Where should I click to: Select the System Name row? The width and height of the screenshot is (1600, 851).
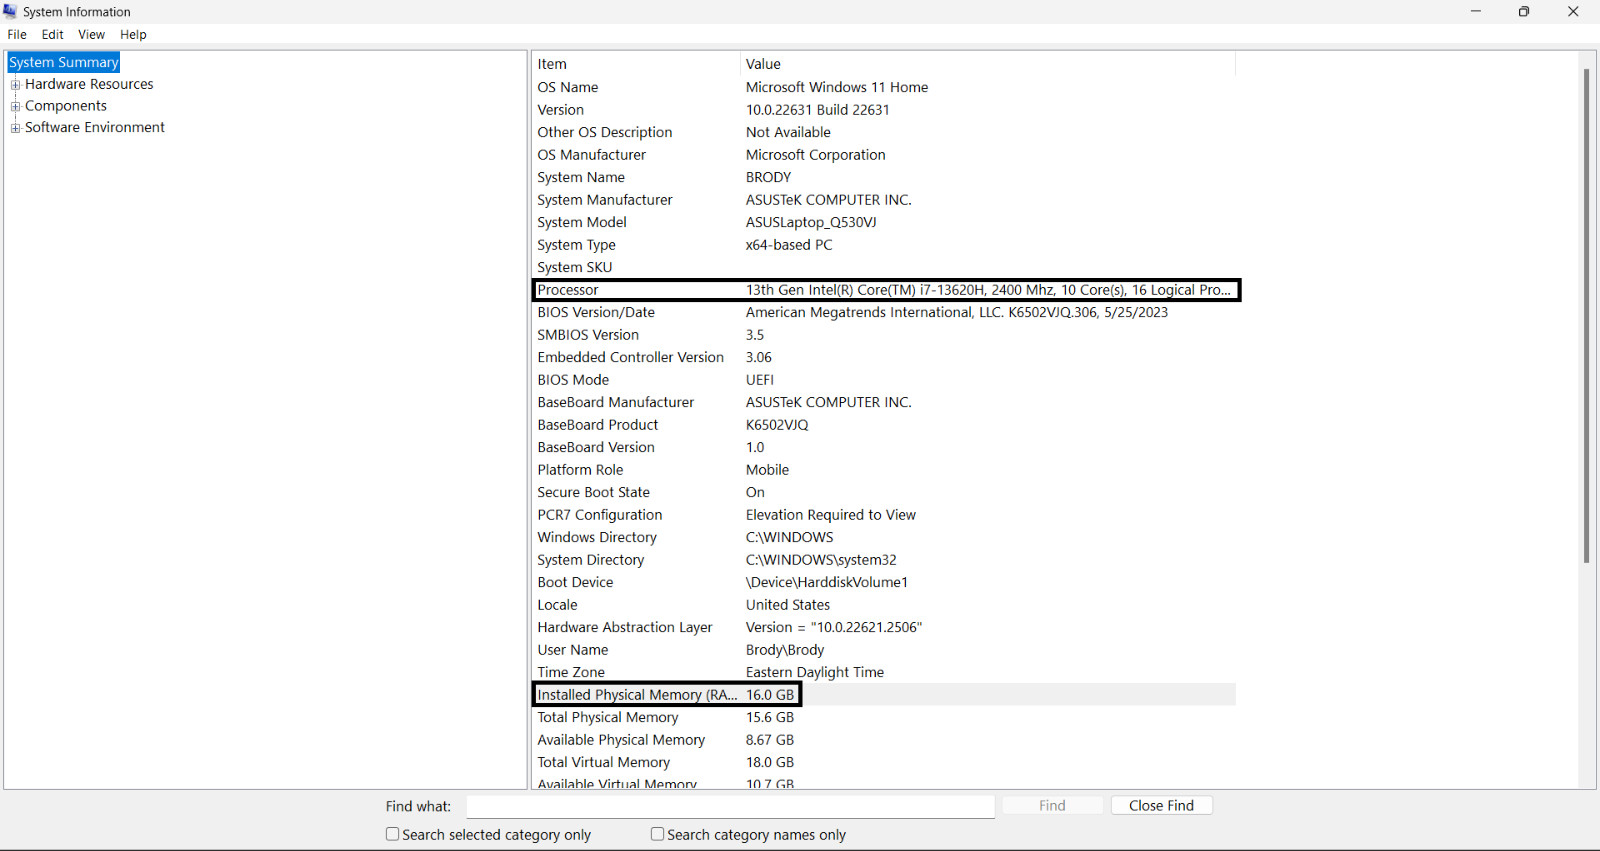(885, 177)
